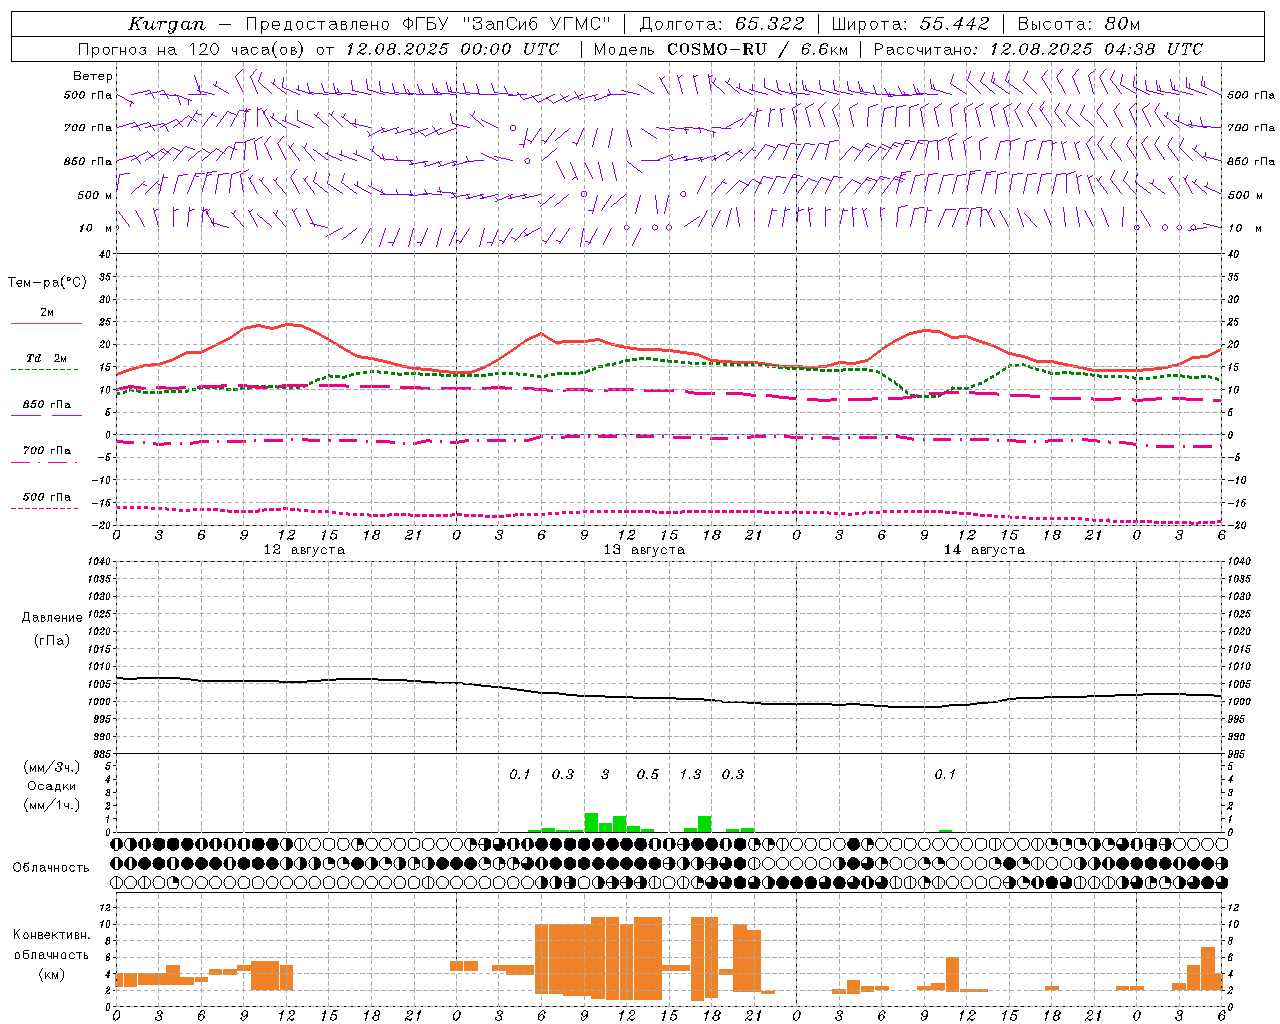The width and height of the screenshot is (1280, 1024).
Task: Click the '(мм/1ч.)' hourly precipitation unit label
Action: [52, 805]
